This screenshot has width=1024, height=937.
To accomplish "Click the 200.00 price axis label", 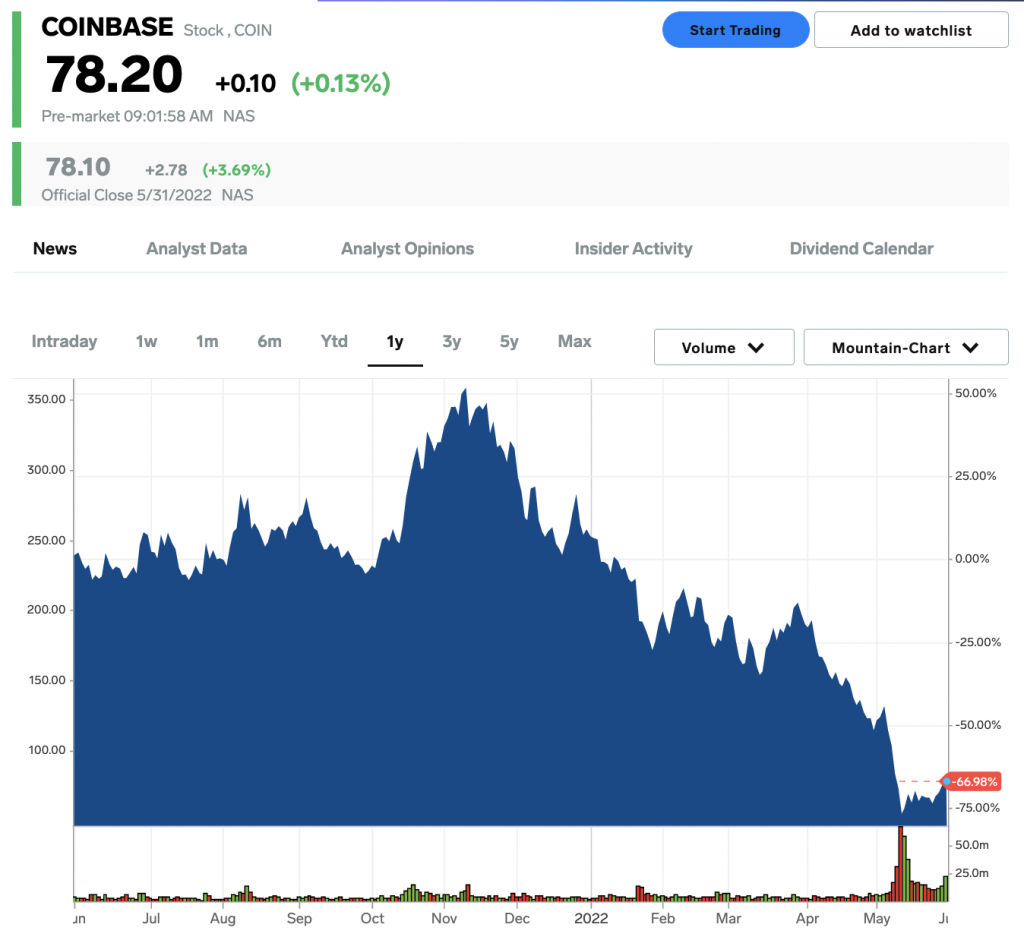I will (x=46, y=610).
